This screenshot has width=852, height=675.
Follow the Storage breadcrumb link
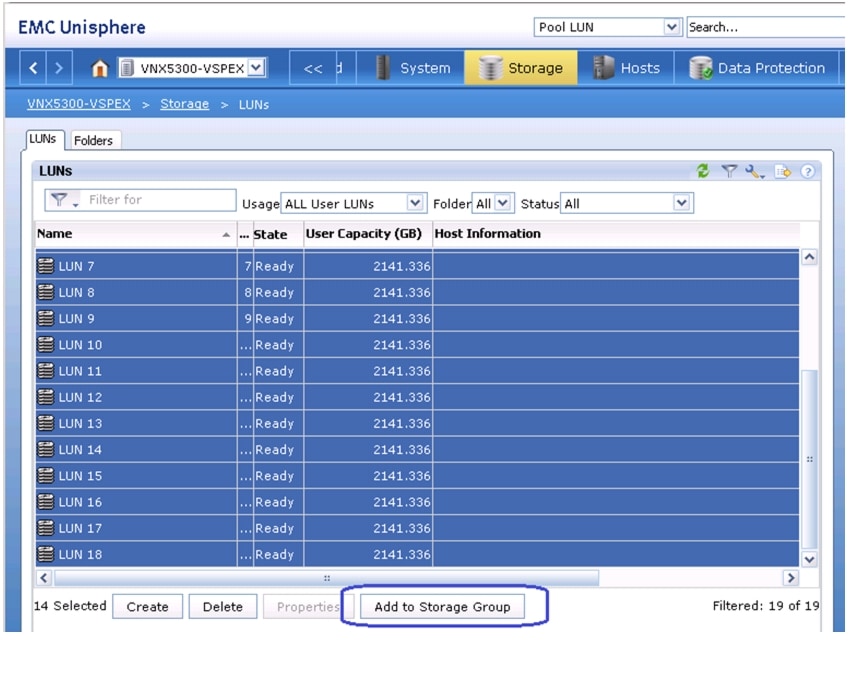coord(184,104)
